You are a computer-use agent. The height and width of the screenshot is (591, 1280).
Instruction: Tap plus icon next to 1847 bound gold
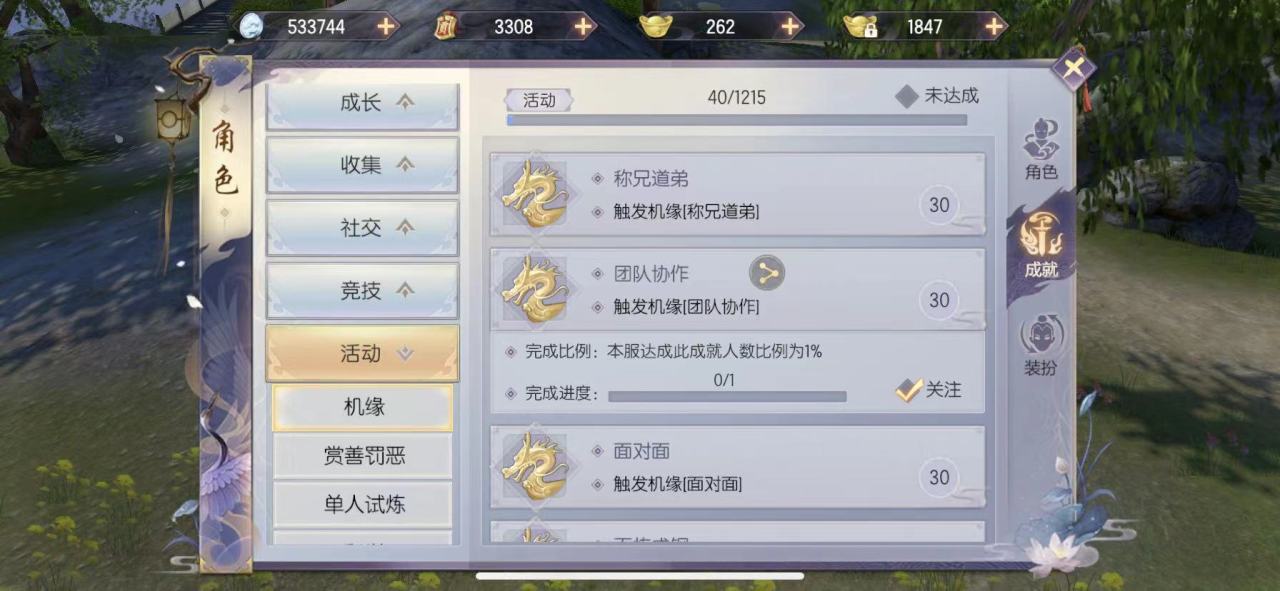(x=994, y=27)
